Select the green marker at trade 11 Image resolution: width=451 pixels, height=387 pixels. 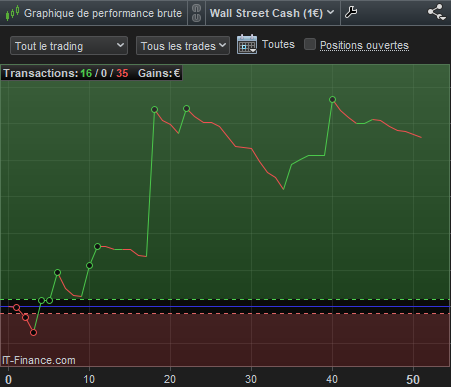(97, 246)
